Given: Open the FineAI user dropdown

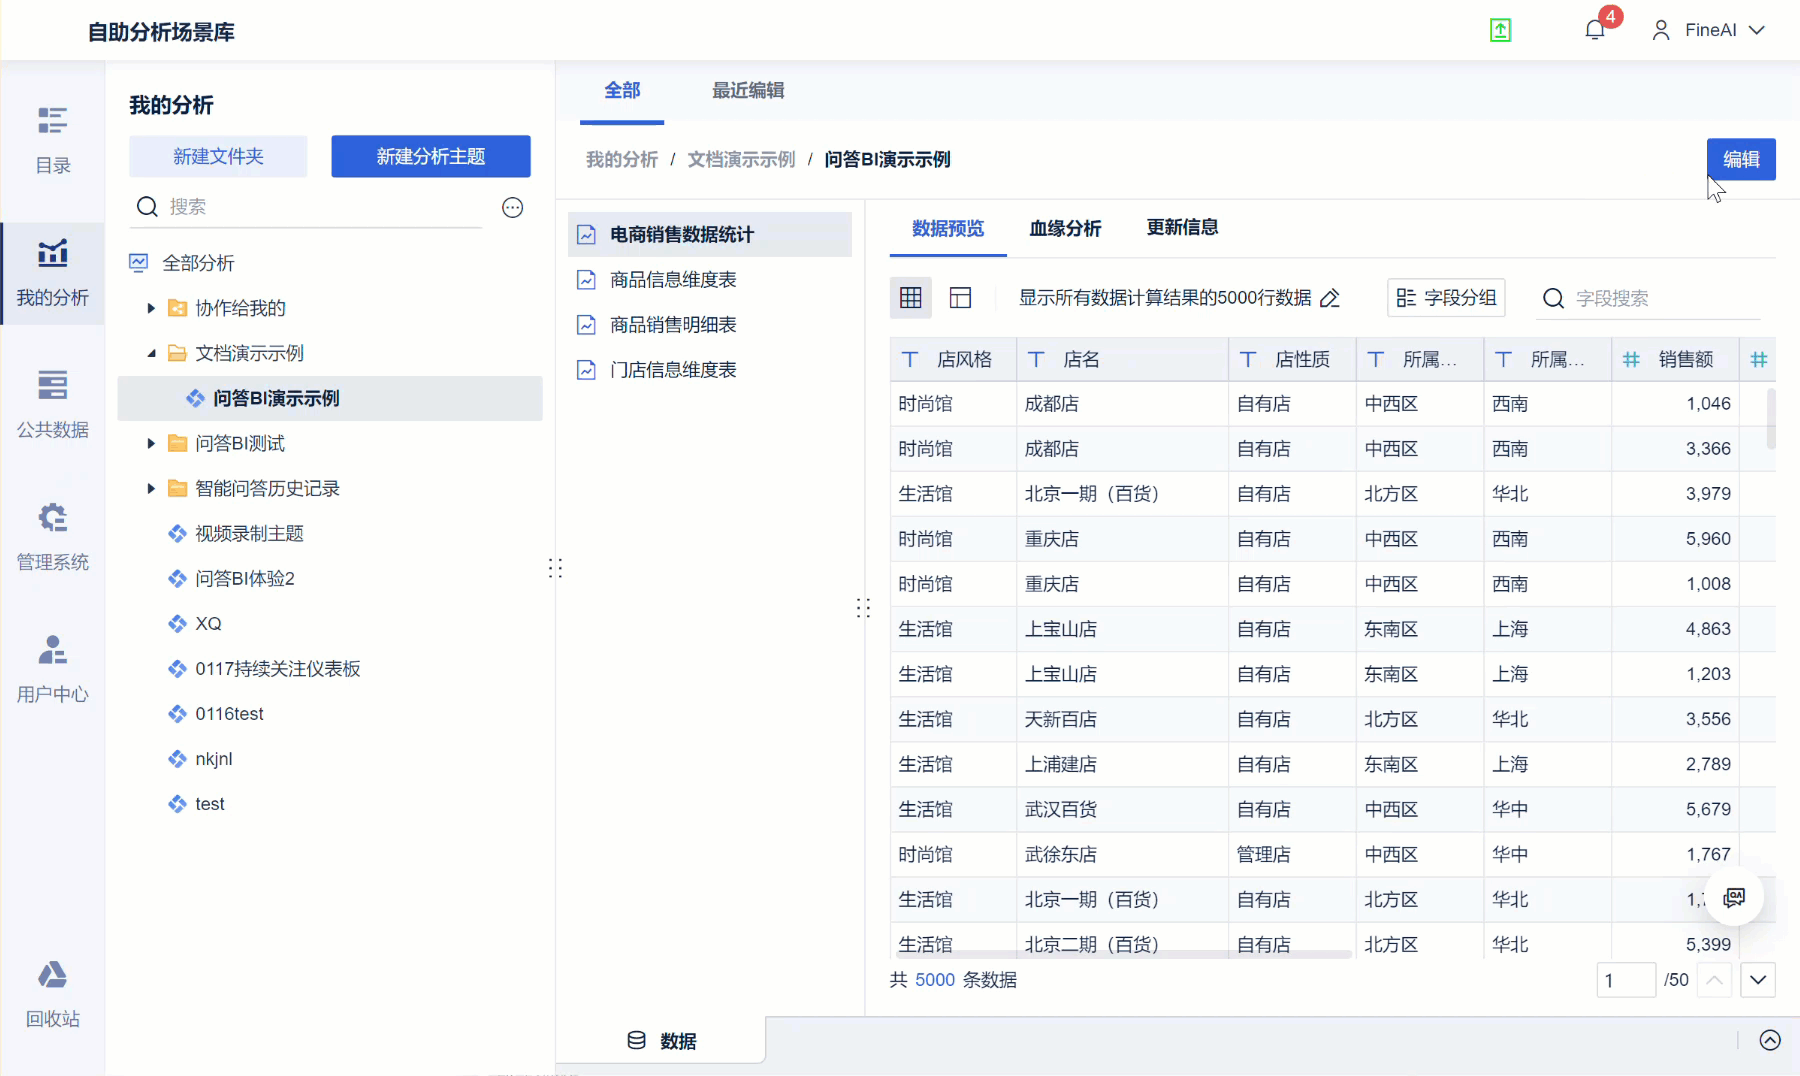Looking at the screenshot, I should pyautogui.click(x=1709, y=30).
